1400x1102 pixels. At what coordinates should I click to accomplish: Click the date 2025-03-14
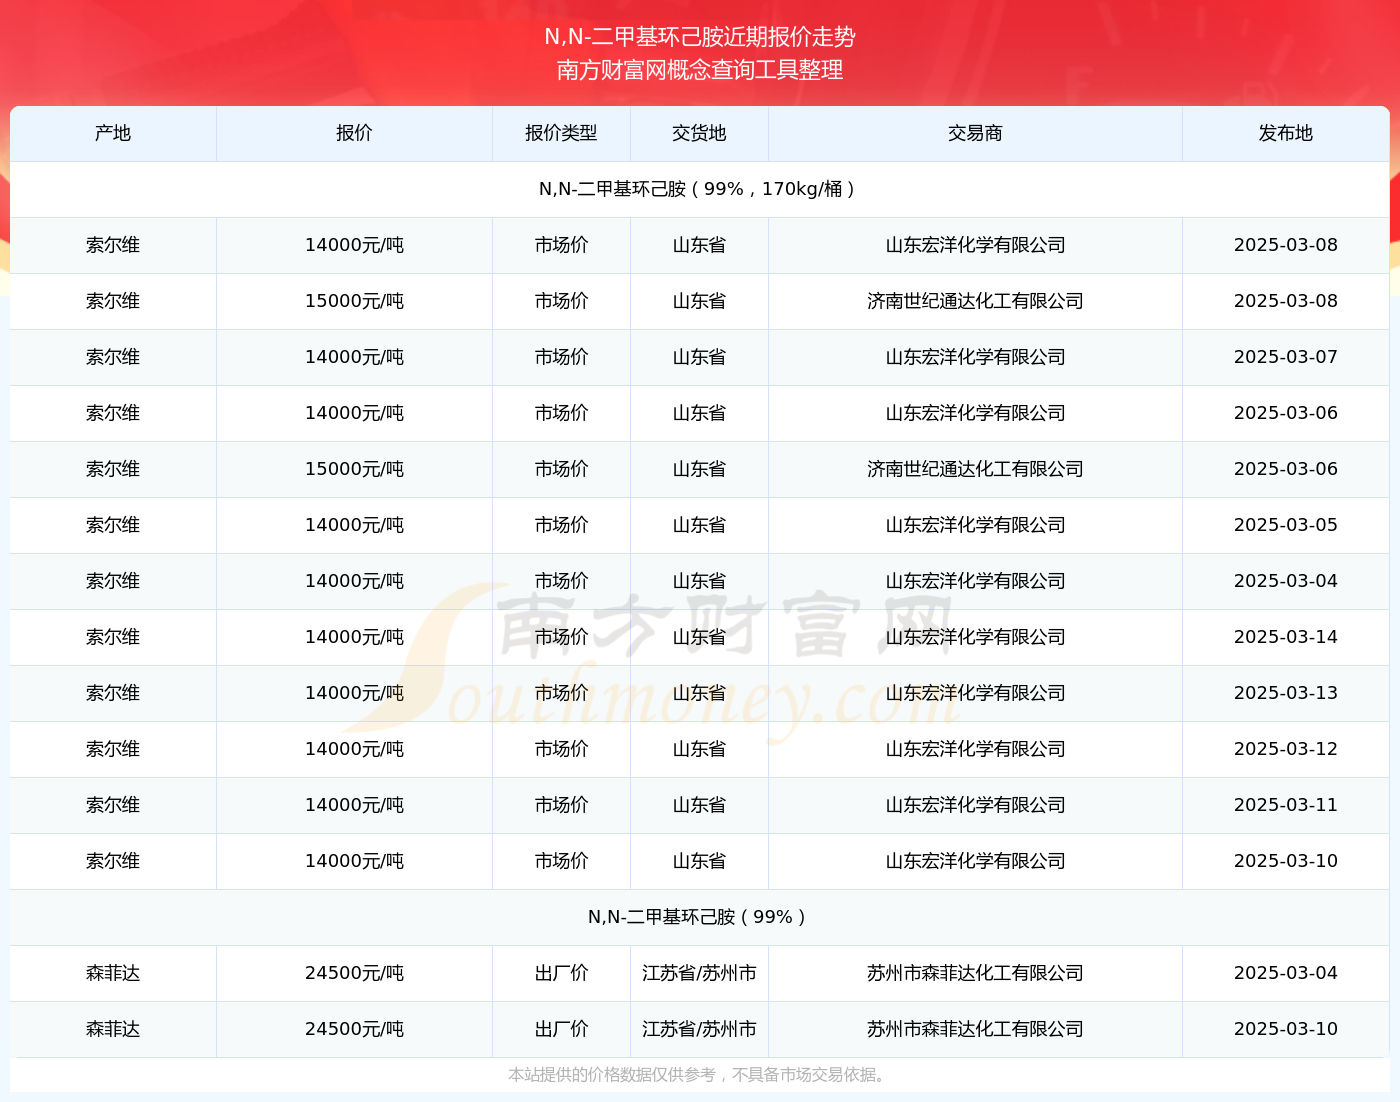pos(1286,637)
